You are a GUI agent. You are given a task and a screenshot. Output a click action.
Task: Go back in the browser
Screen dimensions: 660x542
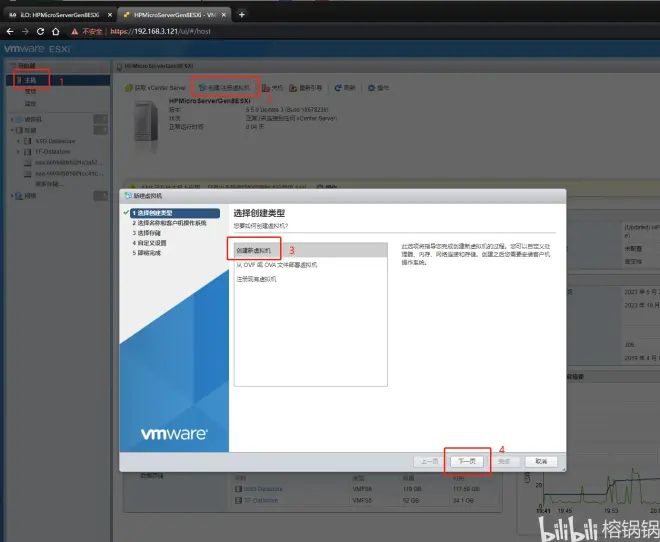point(10,31)
